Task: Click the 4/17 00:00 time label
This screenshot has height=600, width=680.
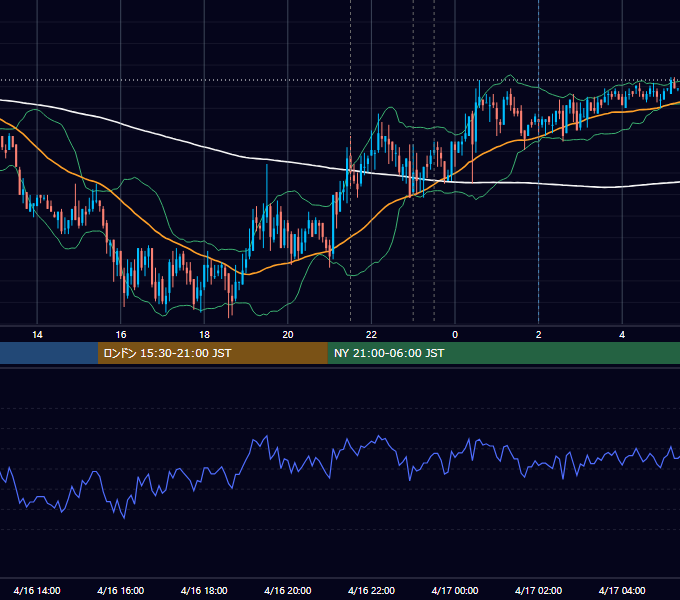Action: click(x=455, y=590)
